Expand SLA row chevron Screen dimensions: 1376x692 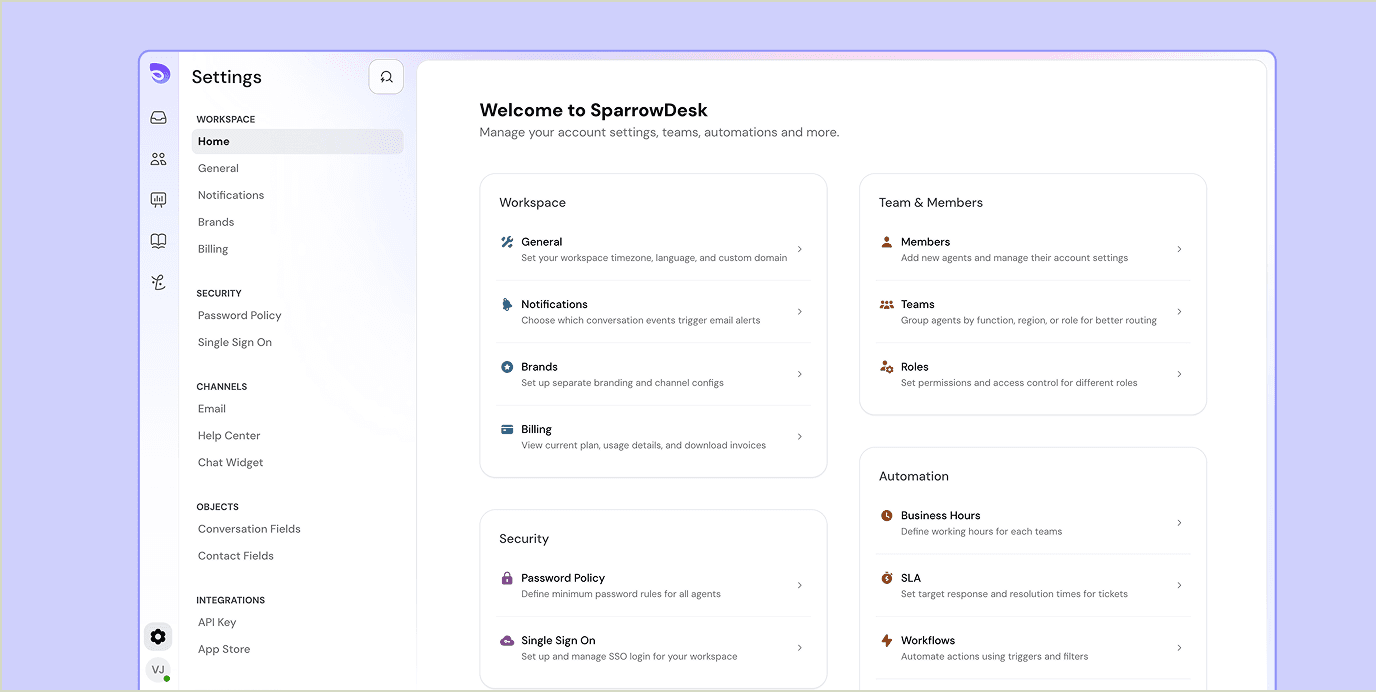click(1180, 585)
